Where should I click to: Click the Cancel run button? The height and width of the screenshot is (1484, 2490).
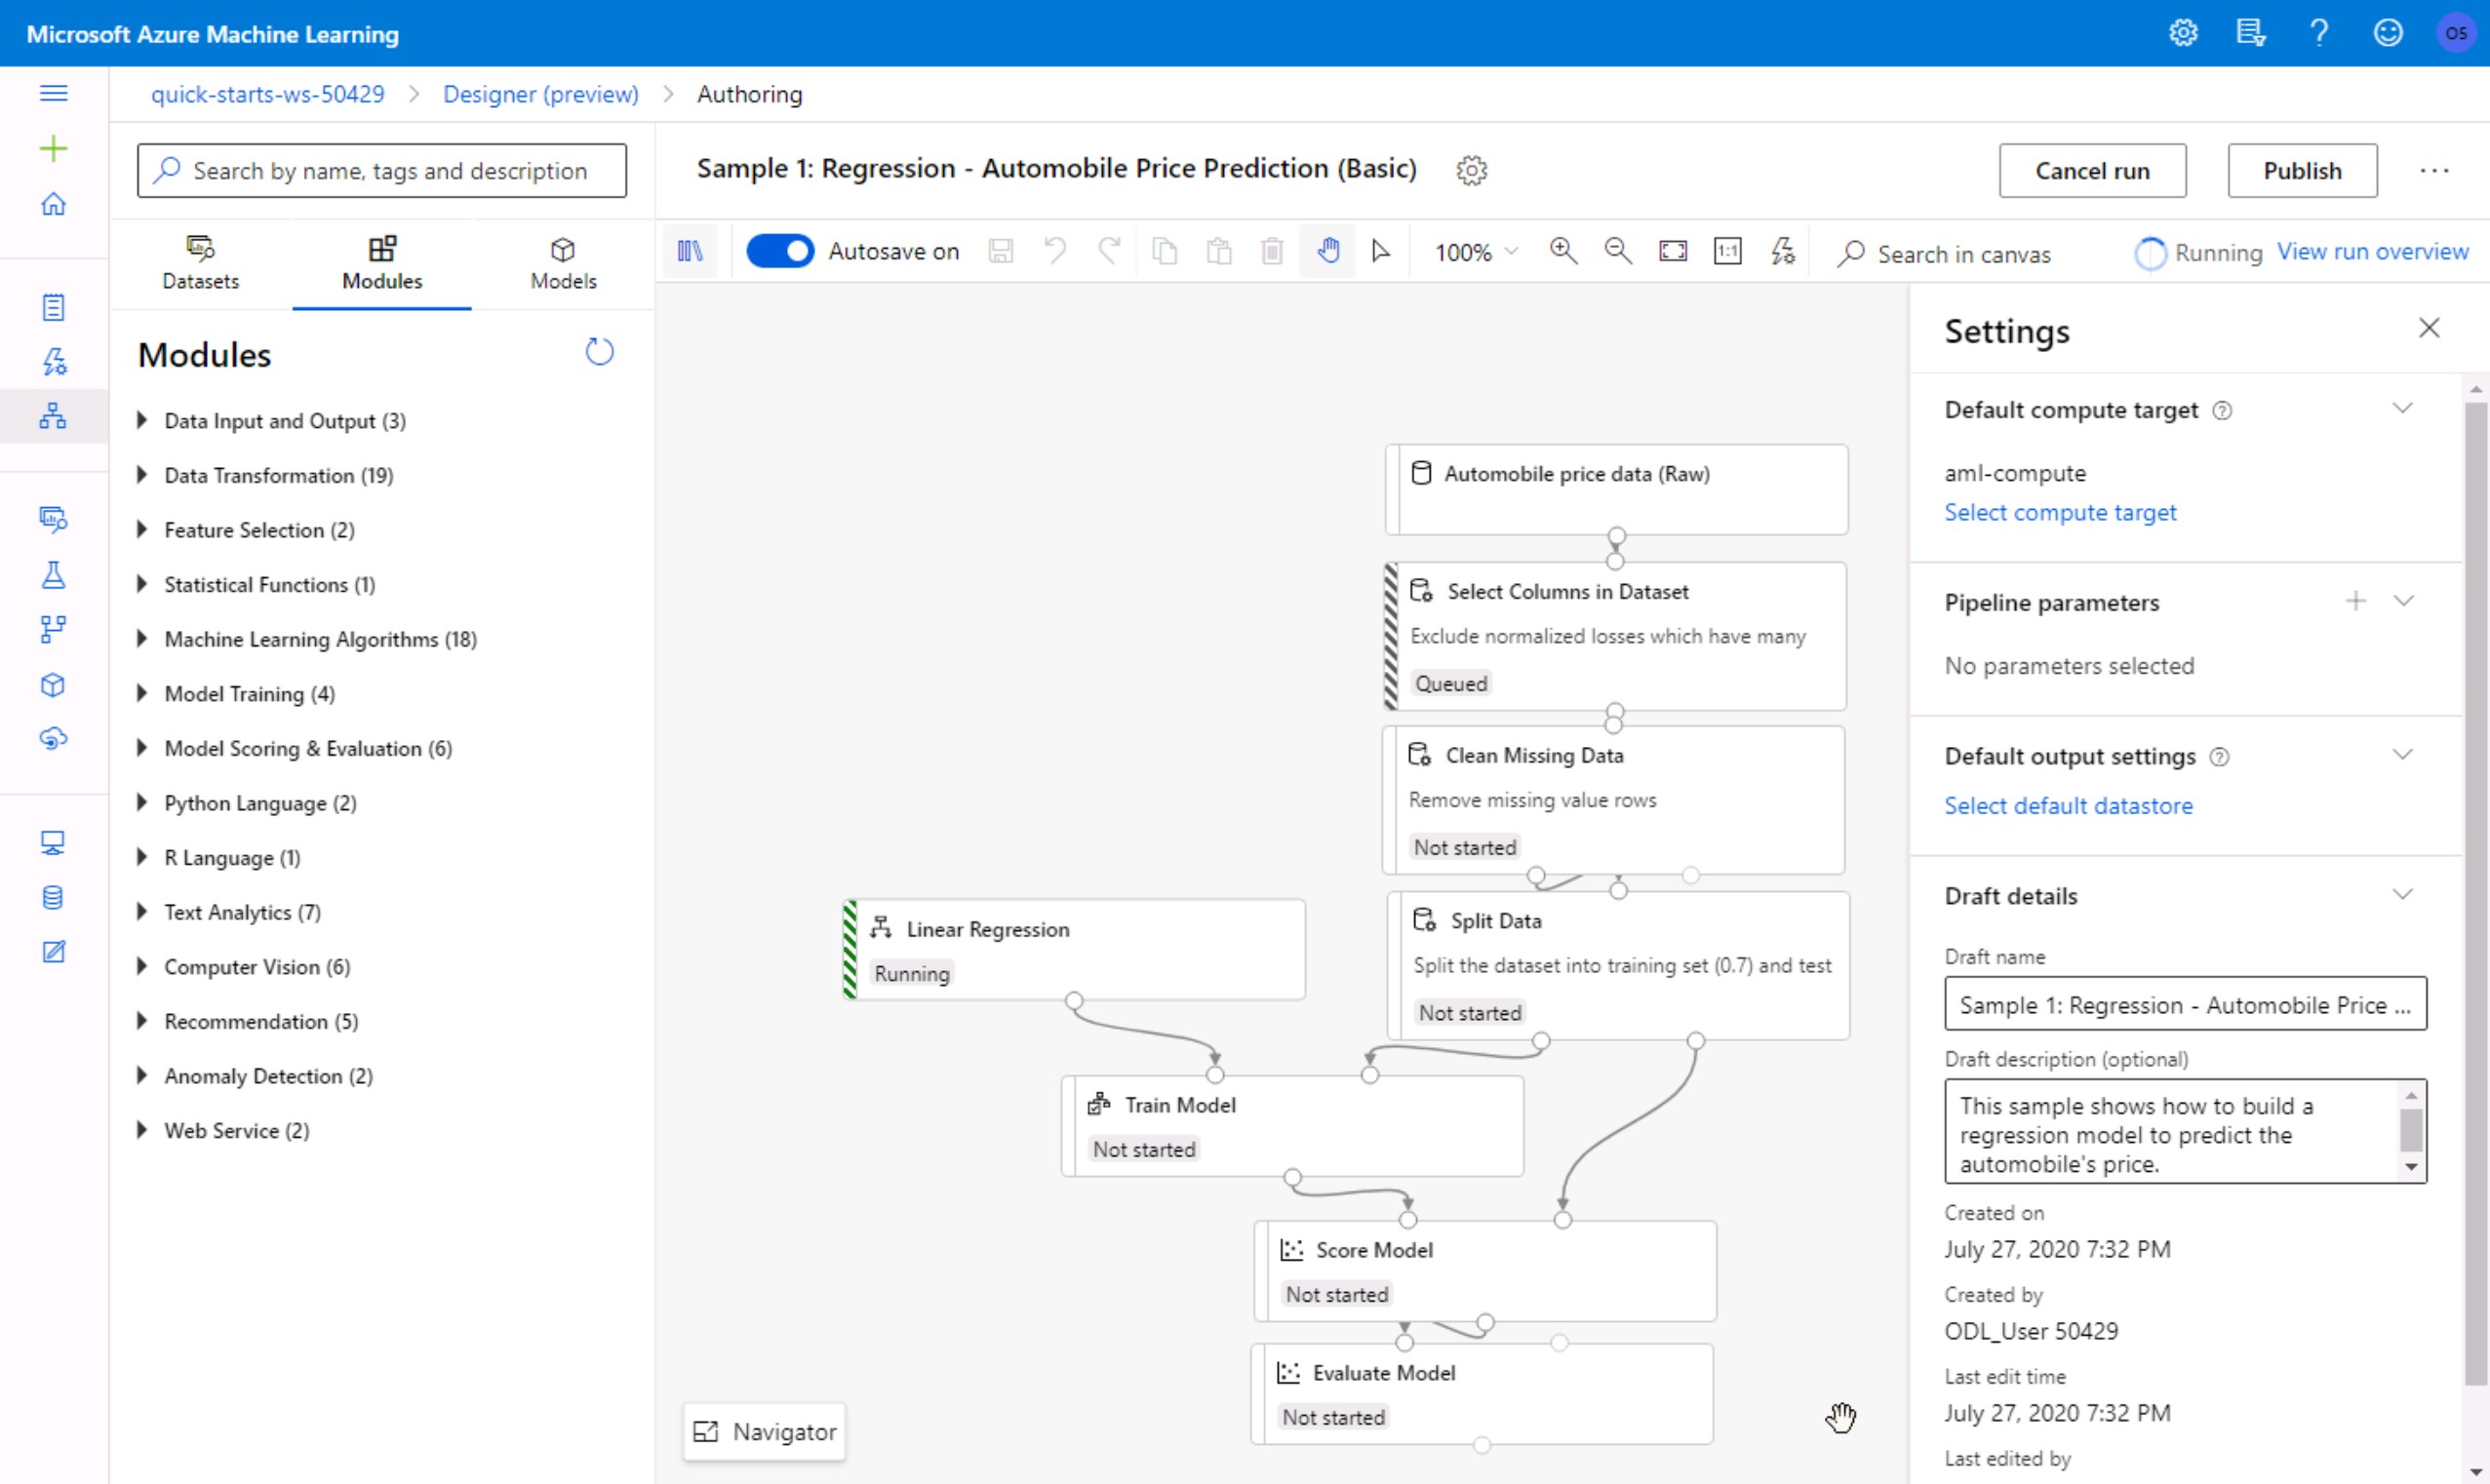2092,171
